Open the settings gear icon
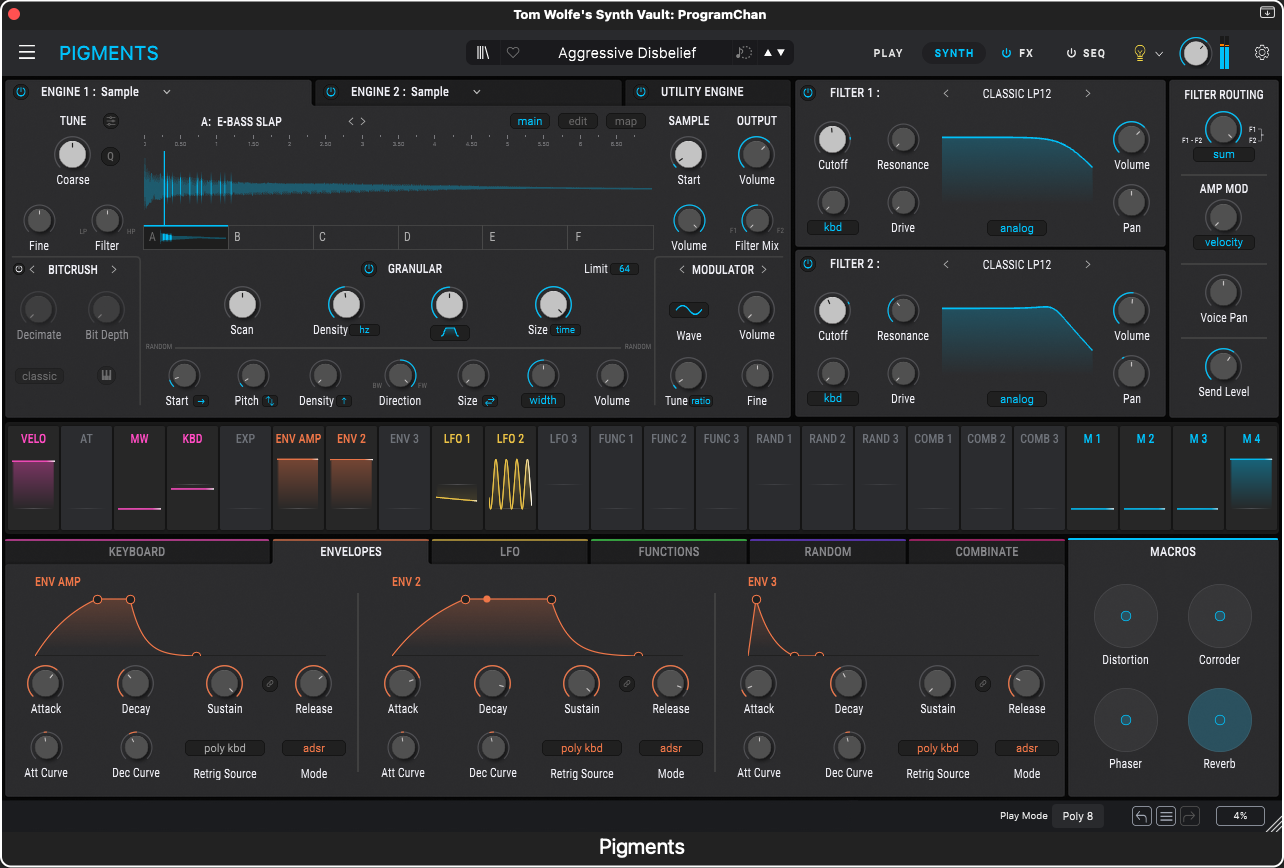Image resolution: width=1284 pixels, height=868 pixels. 1262,53
